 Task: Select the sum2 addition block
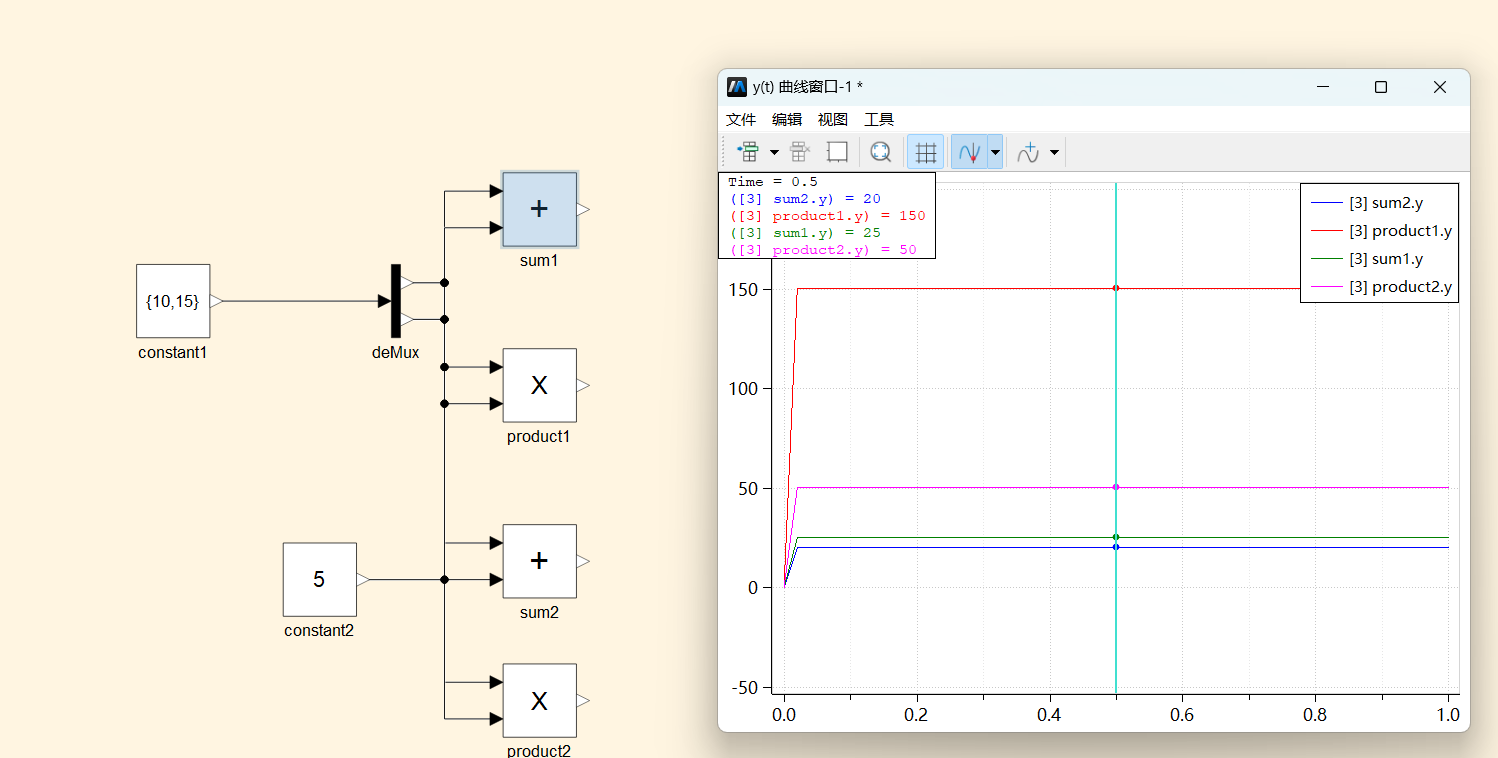point(539,561)
